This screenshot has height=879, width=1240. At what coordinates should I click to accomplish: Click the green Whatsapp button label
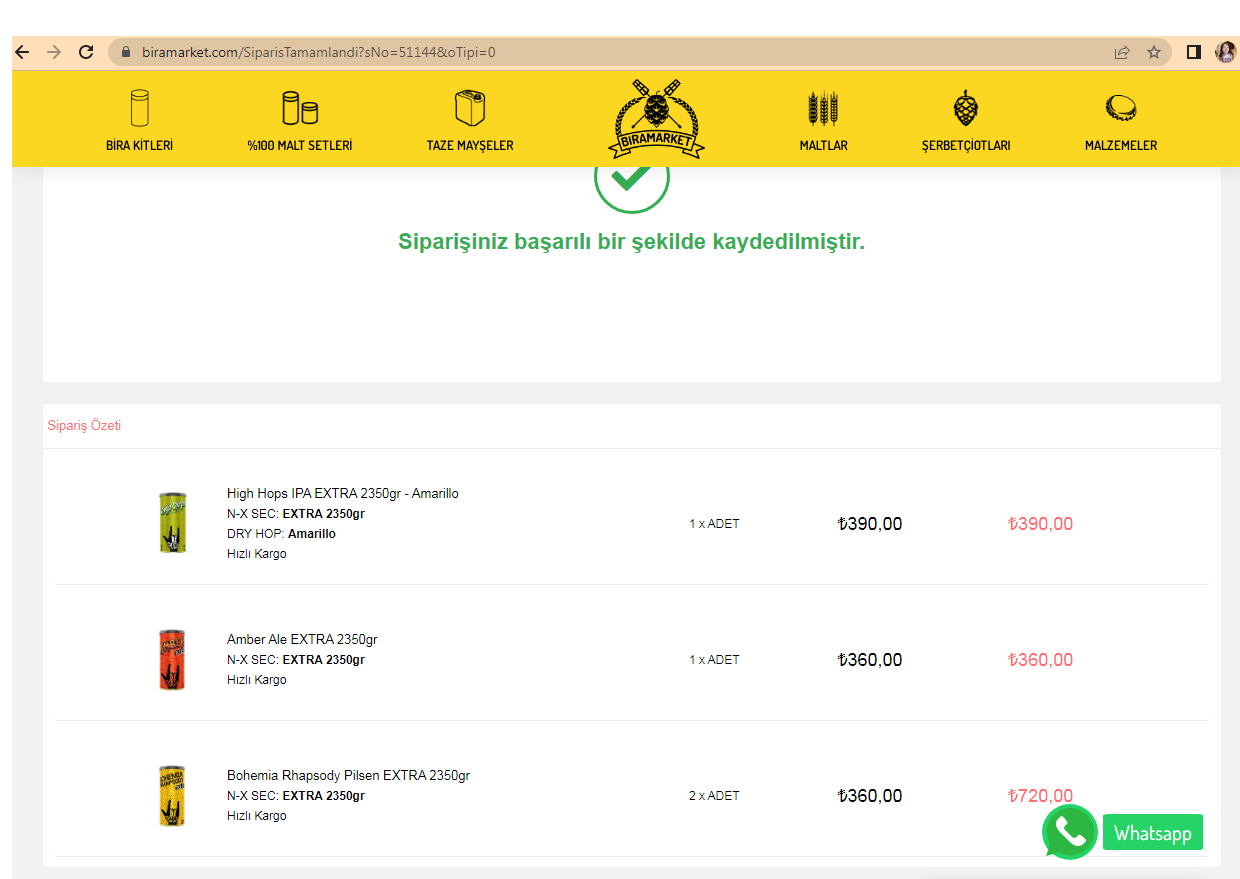[x=1153, y=833]
